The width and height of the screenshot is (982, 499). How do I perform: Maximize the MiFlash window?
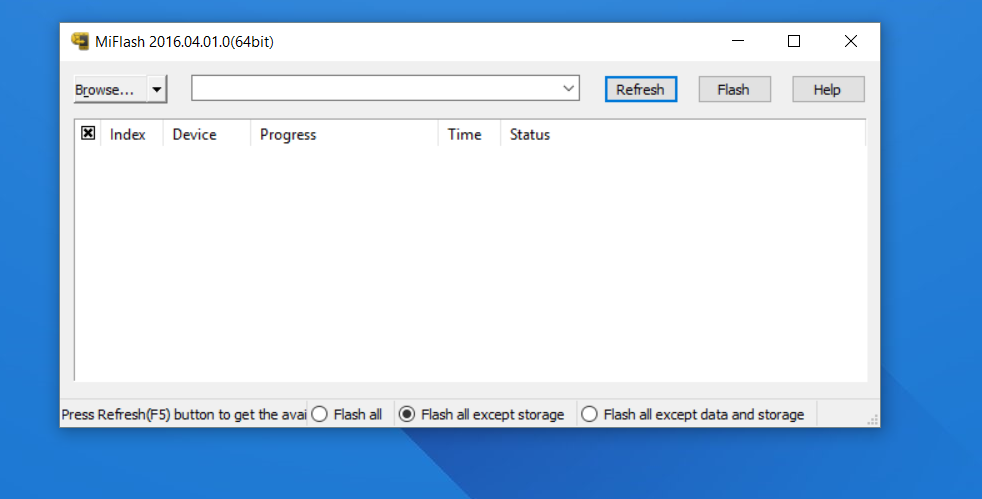pos(794,42)
